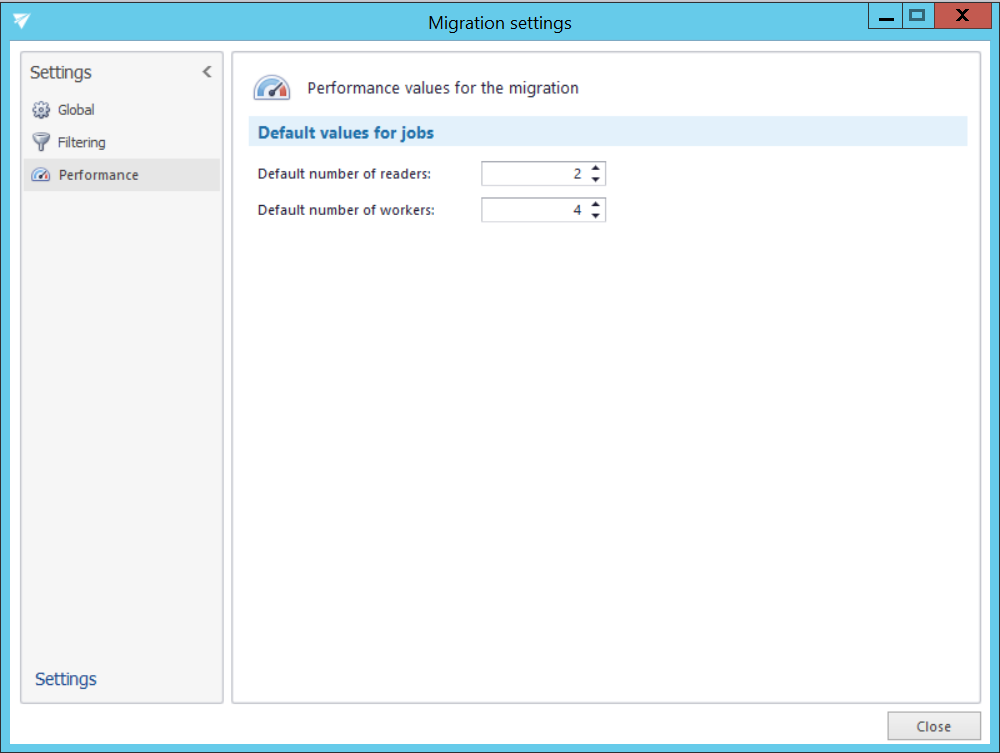Click the Default values for jobs header
This screenshot has height=753, width=1000.
(x=346, y=132)
